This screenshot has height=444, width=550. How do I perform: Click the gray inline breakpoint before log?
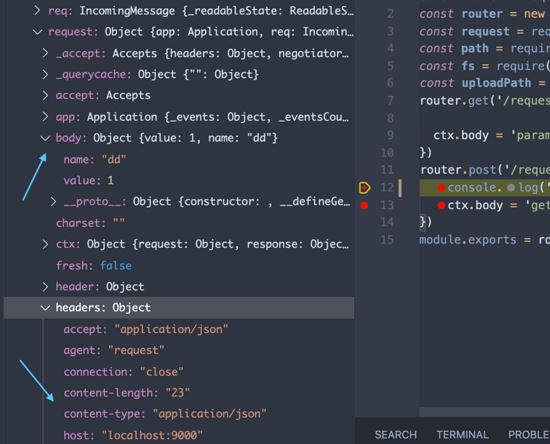511,188
